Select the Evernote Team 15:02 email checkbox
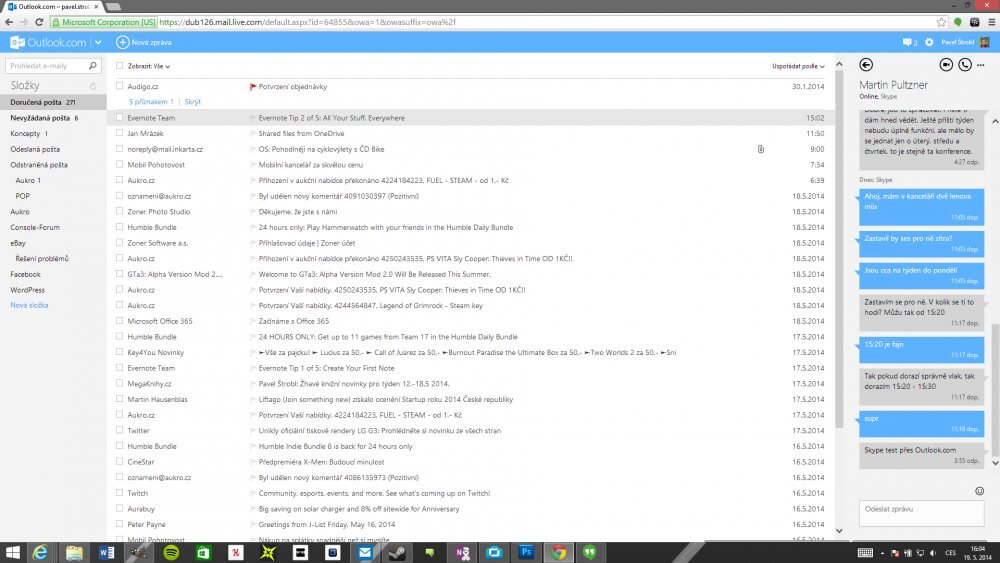Screen dimensions: 1000x563 click(119, 117)
